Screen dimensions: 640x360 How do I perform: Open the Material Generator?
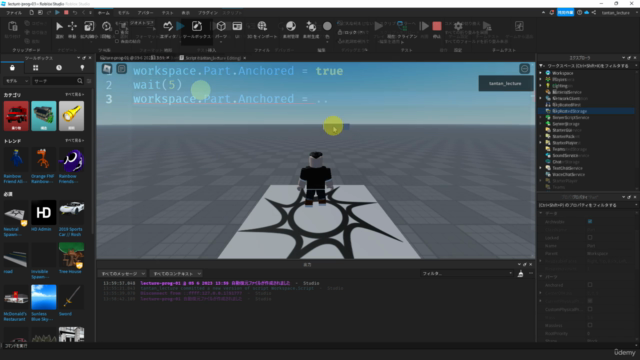311,27
